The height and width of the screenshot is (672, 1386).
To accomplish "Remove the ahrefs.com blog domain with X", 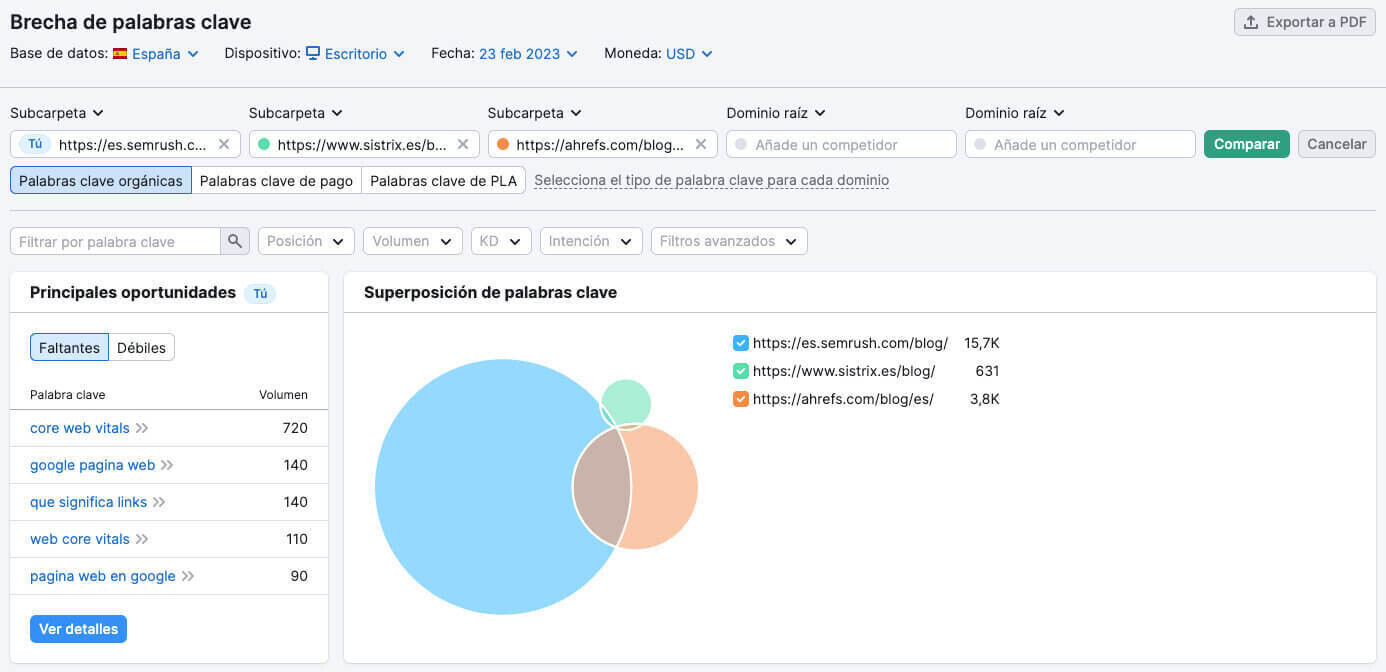I will click(701, 144).
